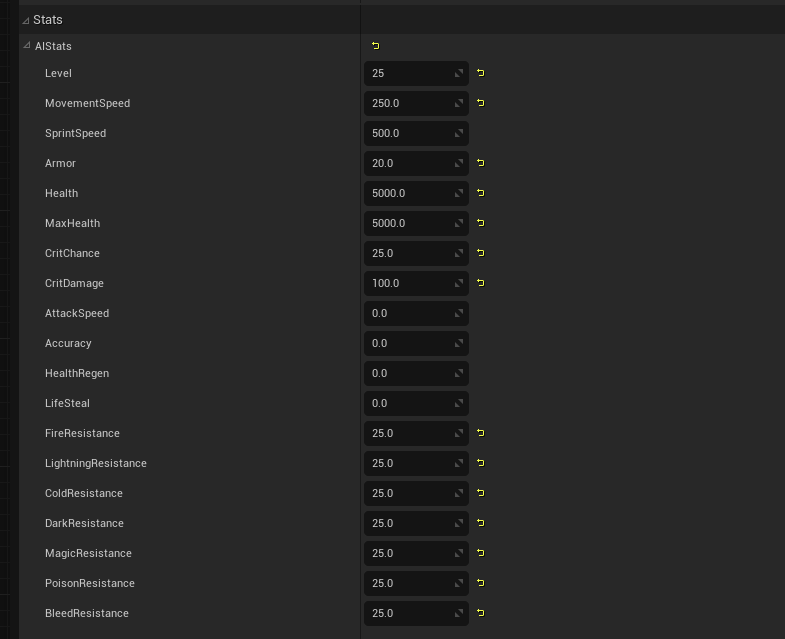Edit the HealthRegen value field
Screen dimensions: 785x639
[x=416, y=374]
